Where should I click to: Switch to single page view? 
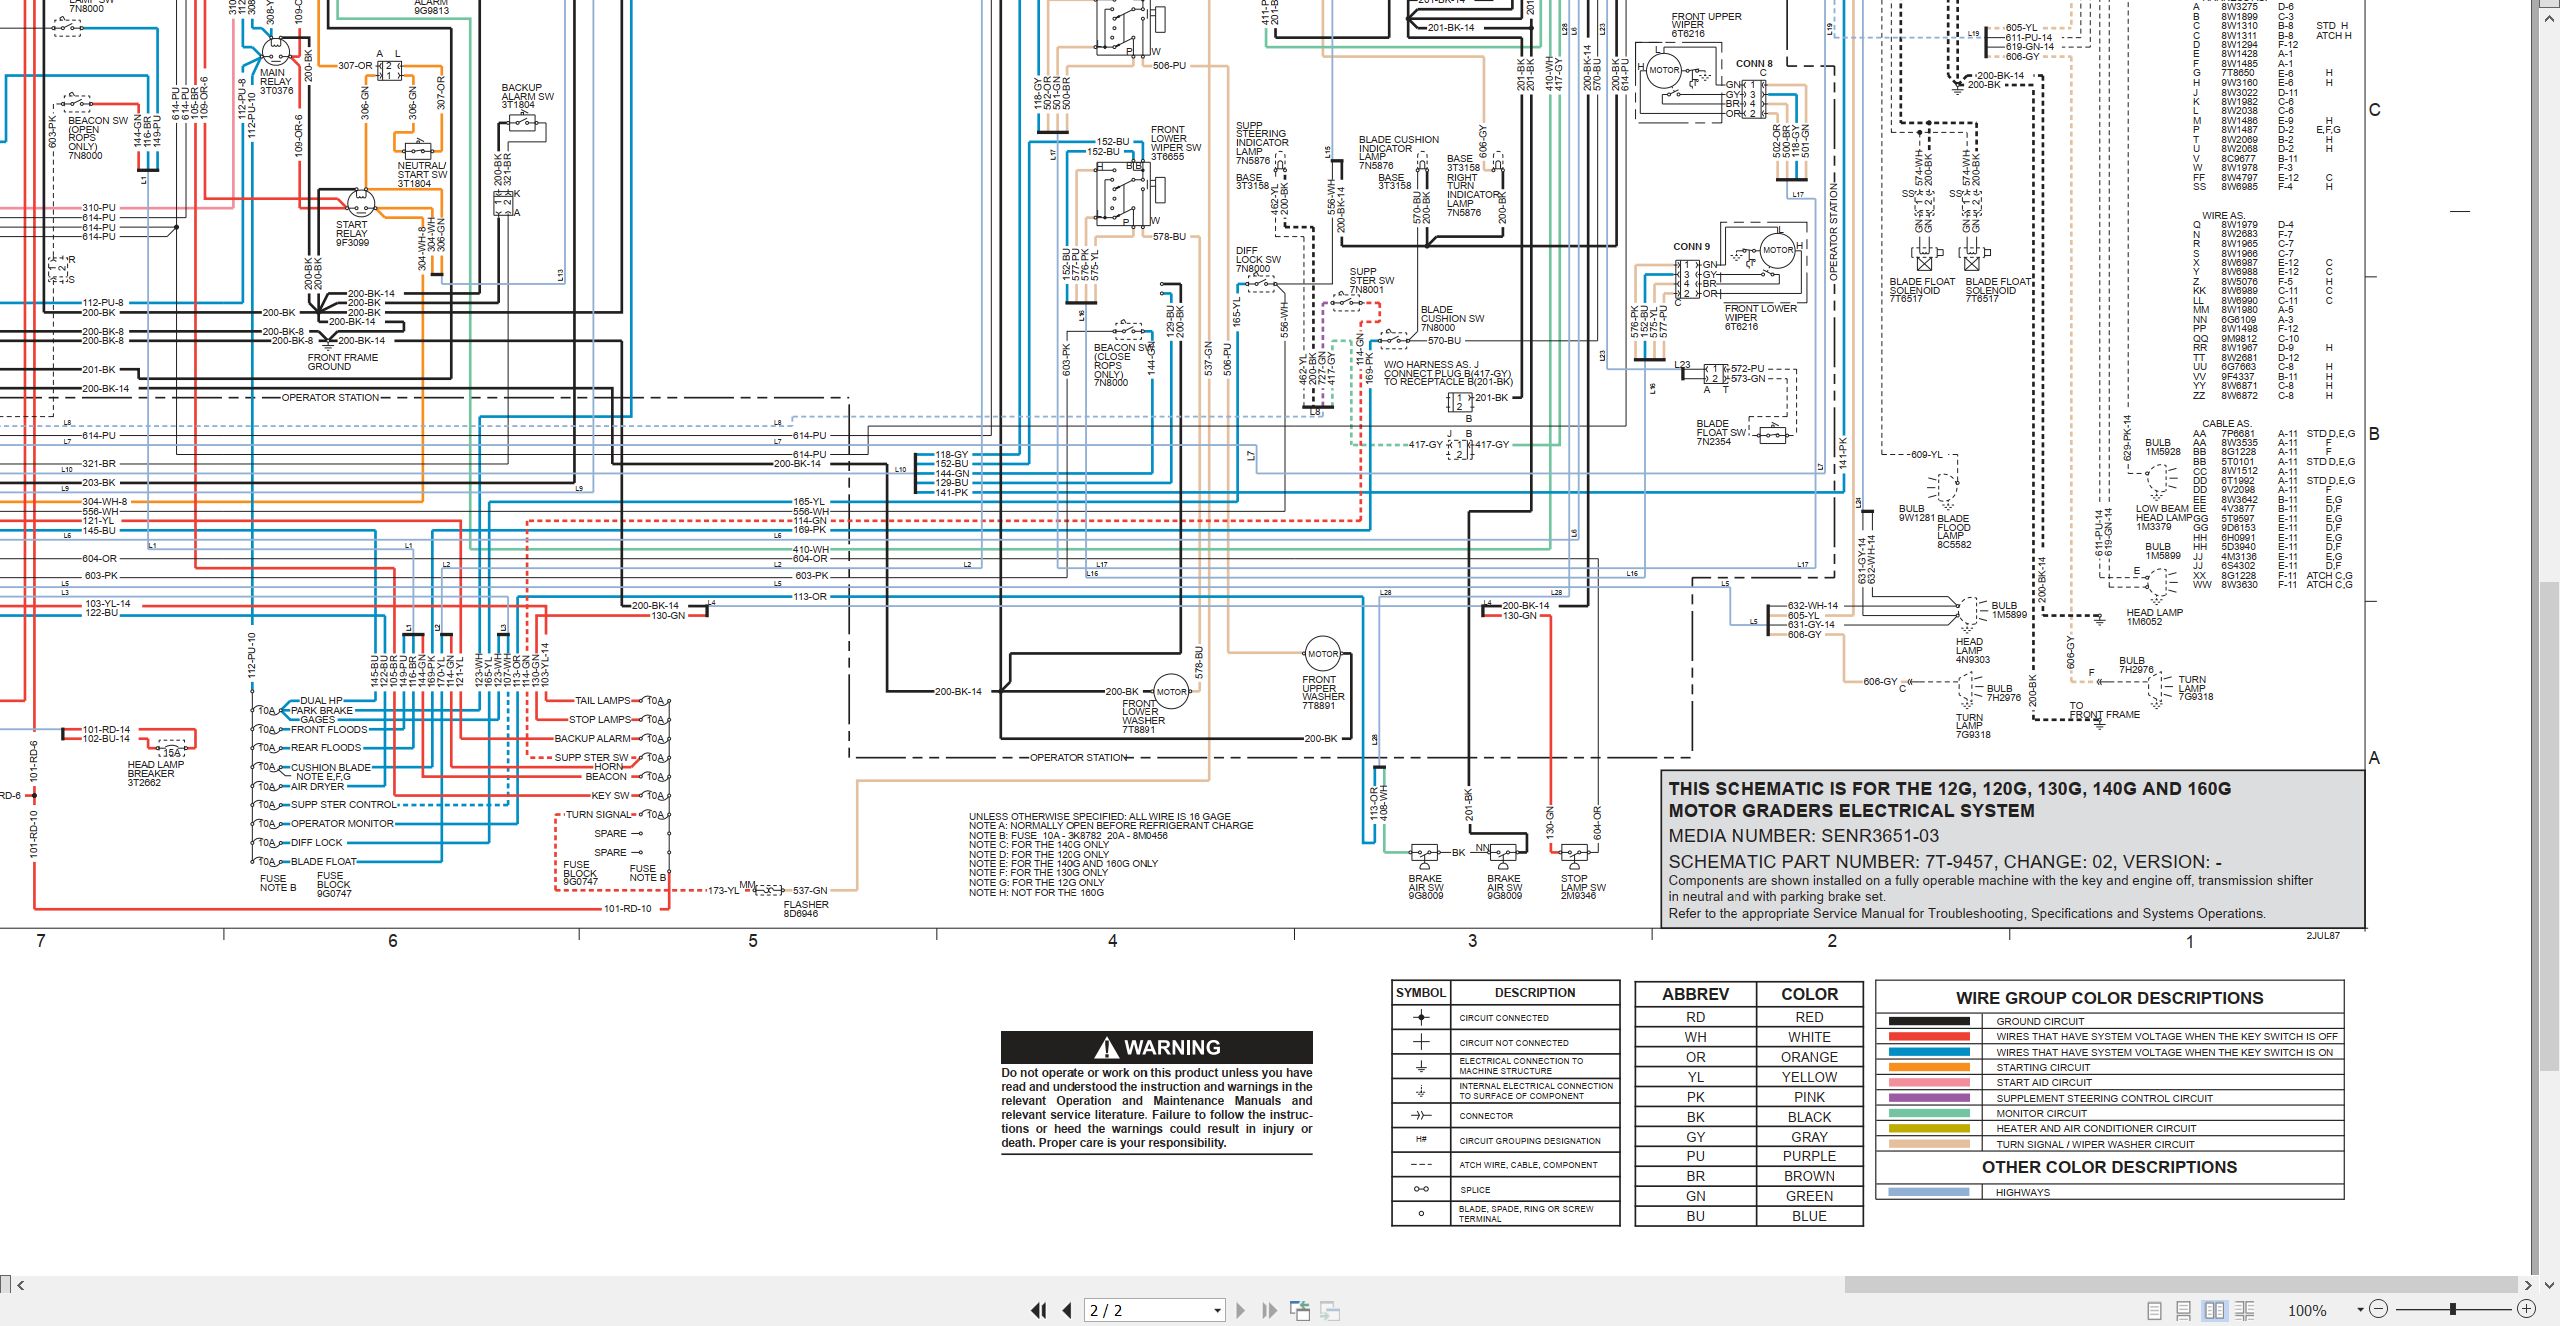click(x=2155, y=1310)
